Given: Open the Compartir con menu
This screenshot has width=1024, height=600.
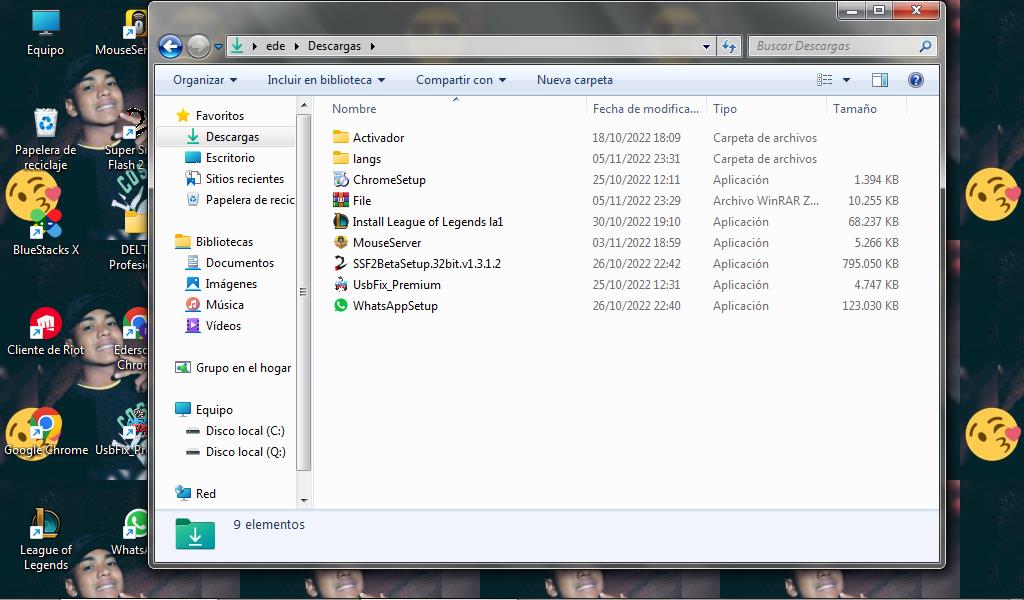Looking at the screenshot, I should pyautogui.click(x=461, y=80).
